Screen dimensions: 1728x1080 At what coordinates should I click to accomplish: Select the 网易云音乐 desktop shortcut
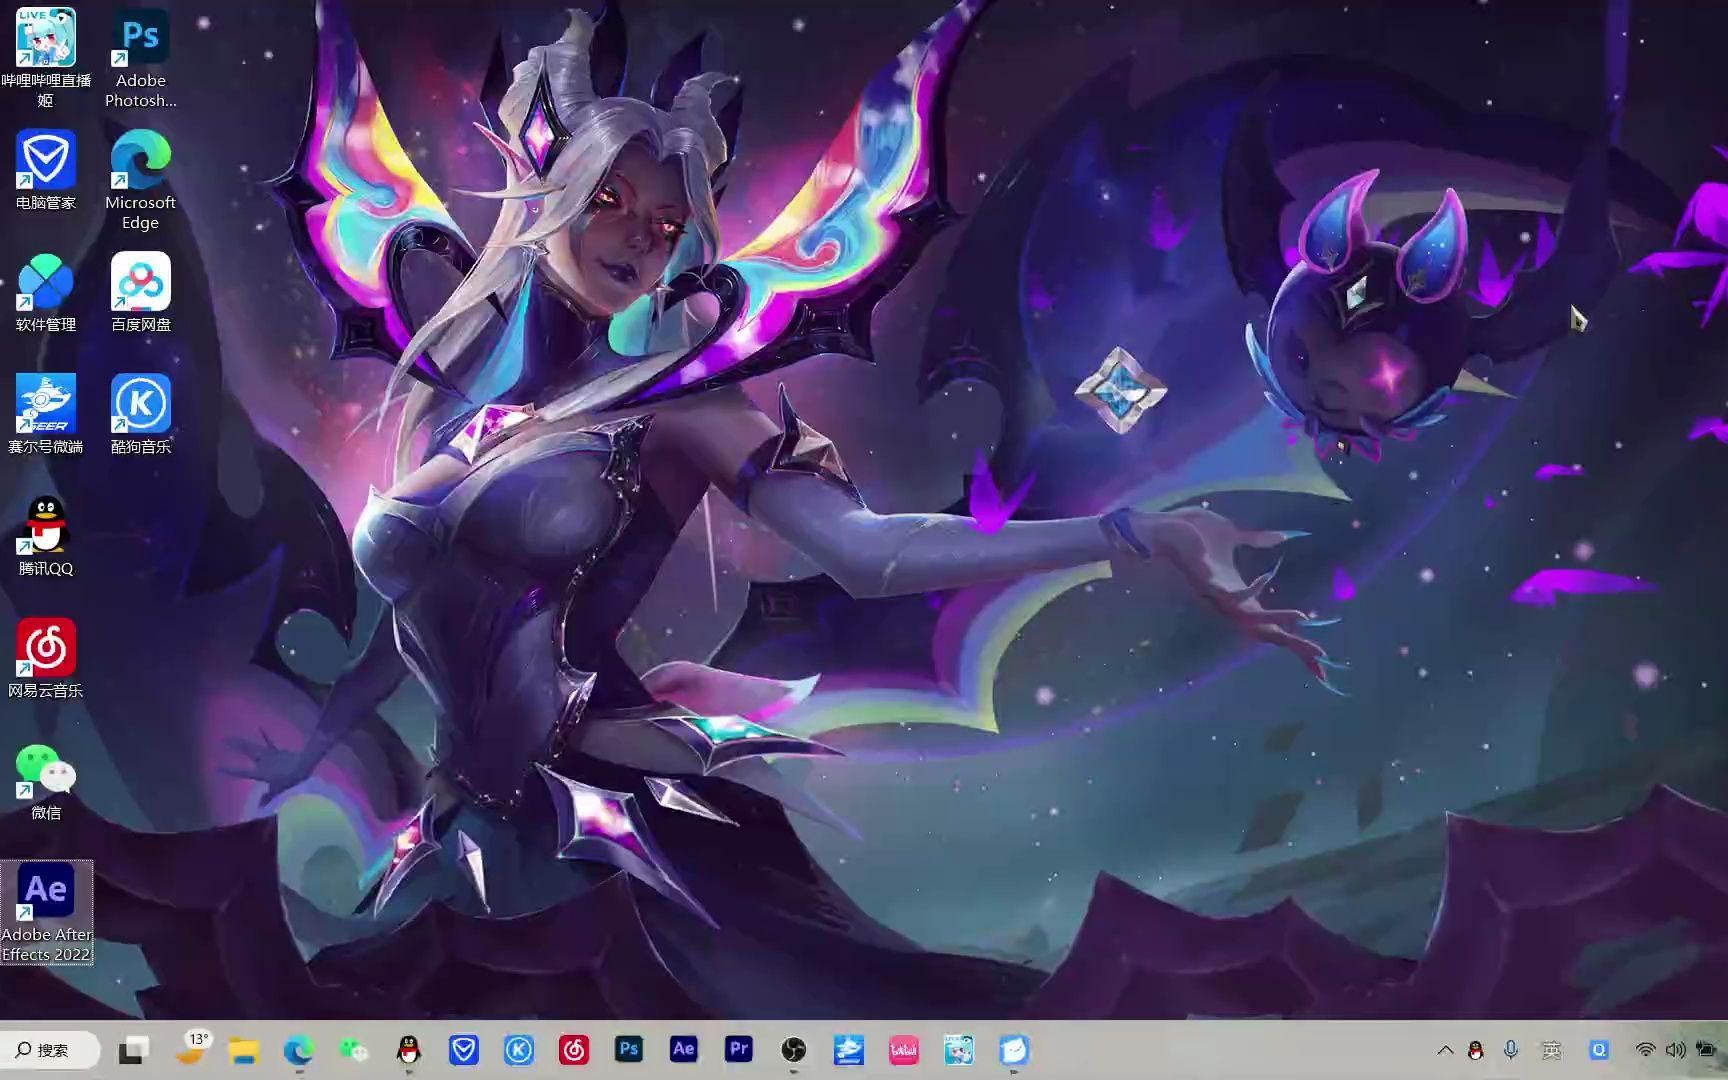point(46,658)
